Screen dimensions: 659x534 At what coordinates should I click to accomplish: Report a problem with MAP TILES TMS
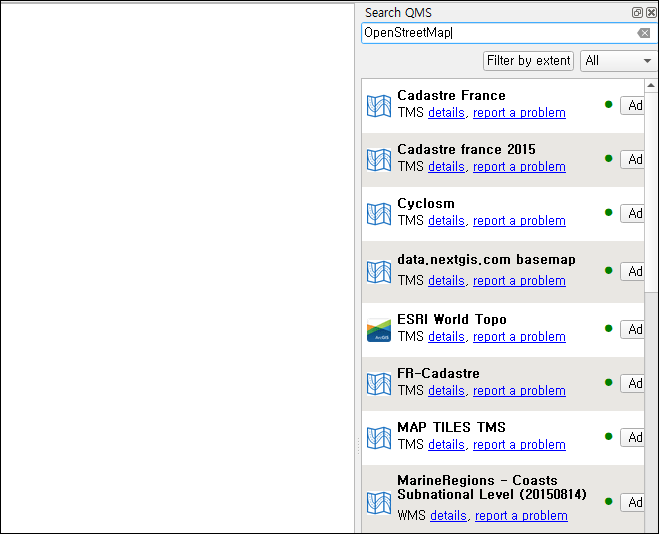[519, 445]
